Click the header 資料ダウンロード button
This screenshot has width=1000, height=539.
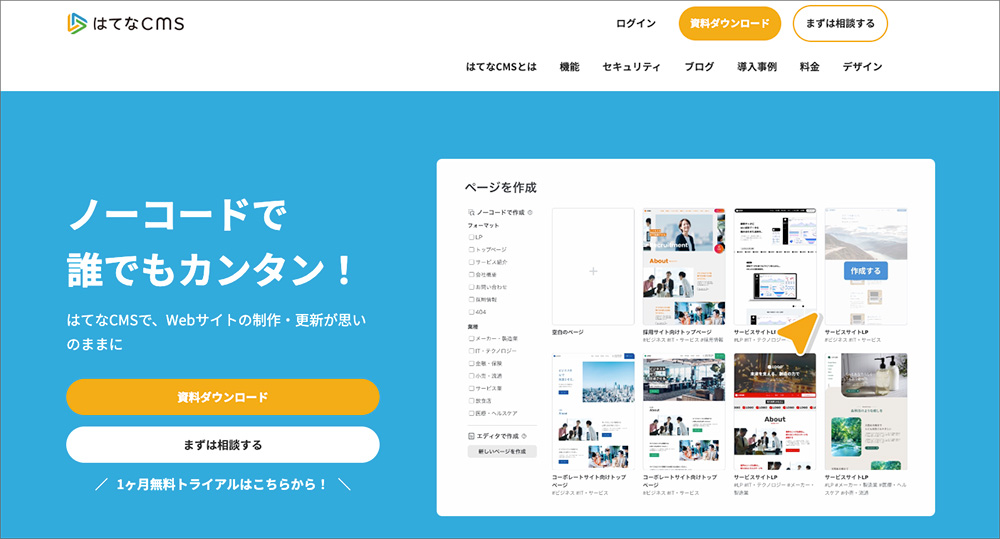pos(730,24)
